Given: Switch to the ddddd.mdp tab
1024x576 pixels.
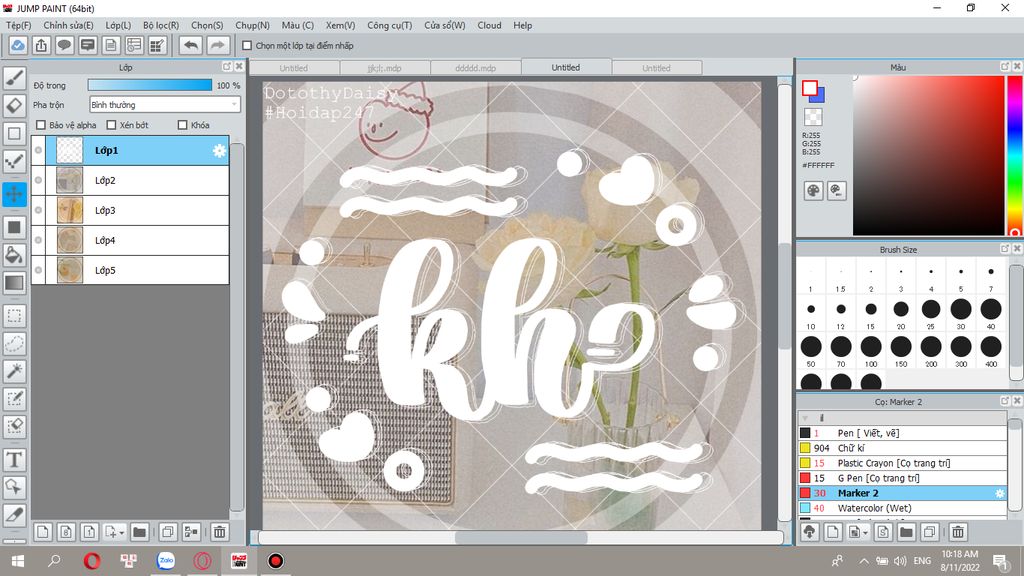Looking at the screenshot, I should 474,68.
